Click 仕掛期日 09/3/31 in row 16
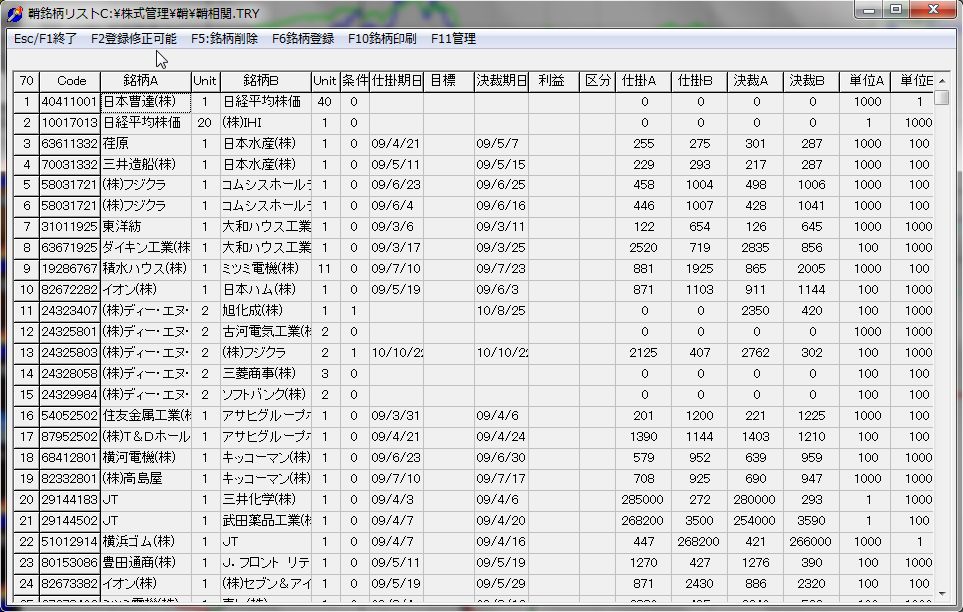963x612 pixels. pos(396,416)
